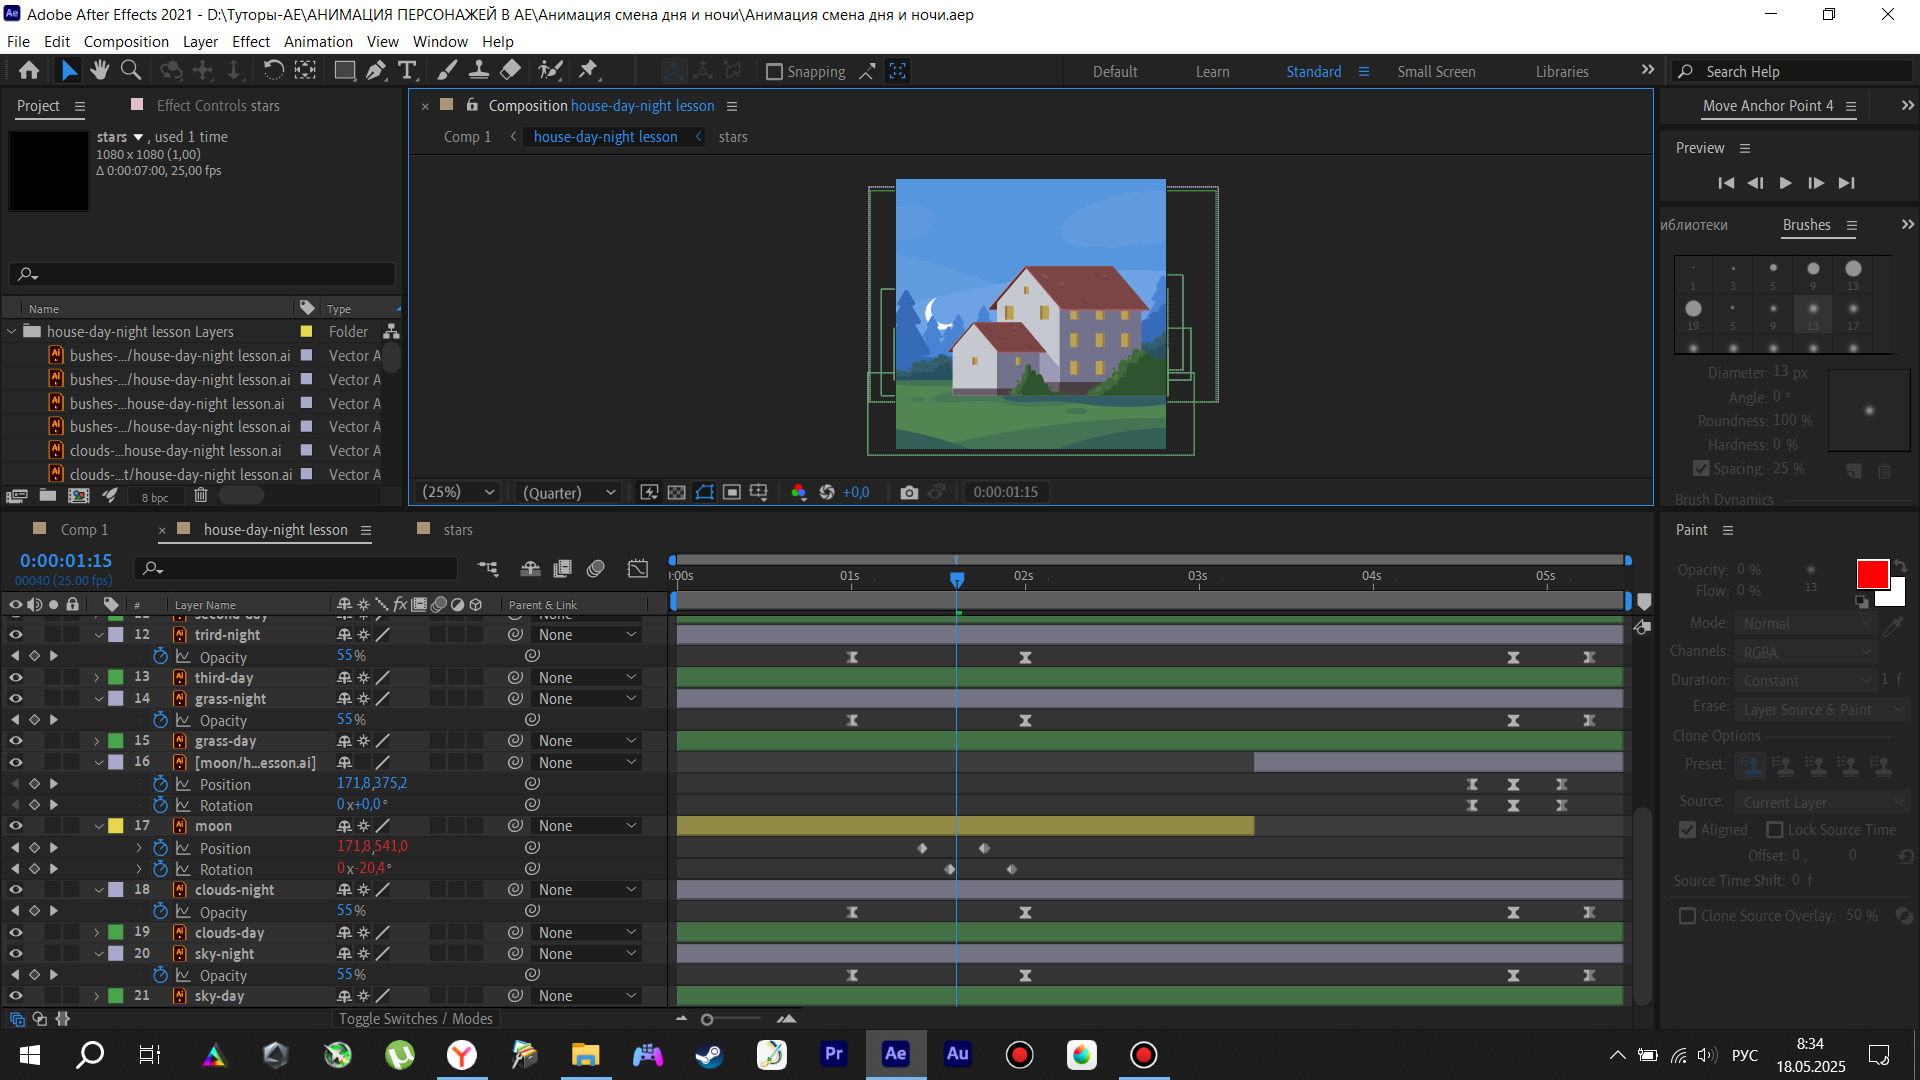1920x1080 pixels.
Task: Expand the grass-day layer properties
Action: click(97, 741)
